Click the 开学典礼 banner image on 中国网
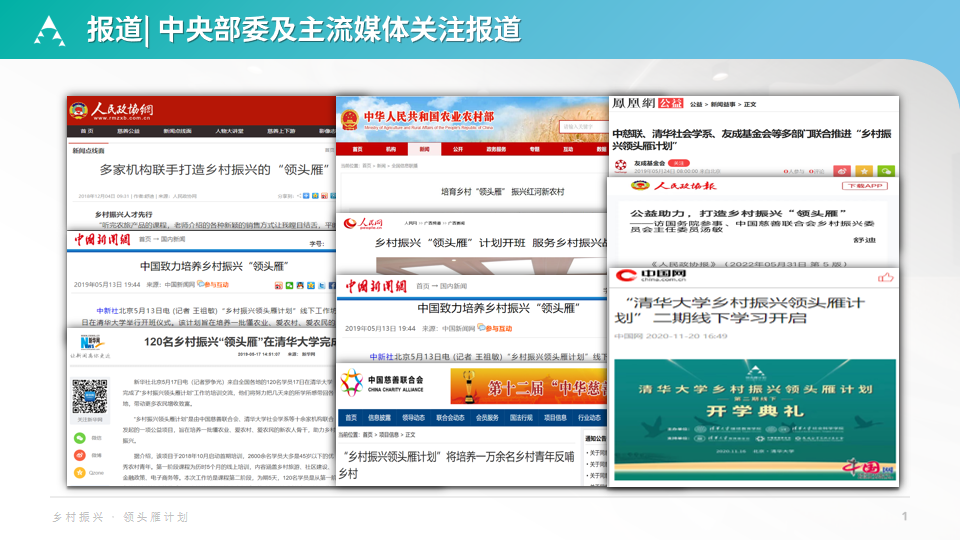The image size is (960, 540). pyautogui.click(x=755, y=420)
